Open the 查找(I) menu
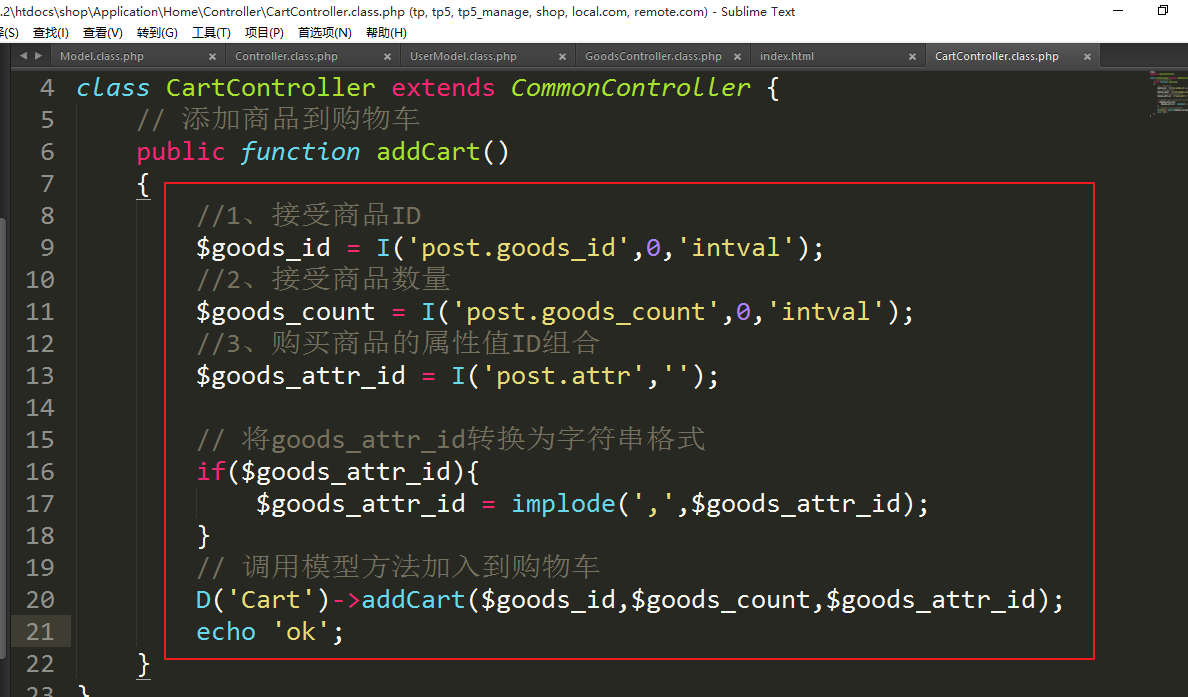 pyautogui.click(x=51, y=33)
